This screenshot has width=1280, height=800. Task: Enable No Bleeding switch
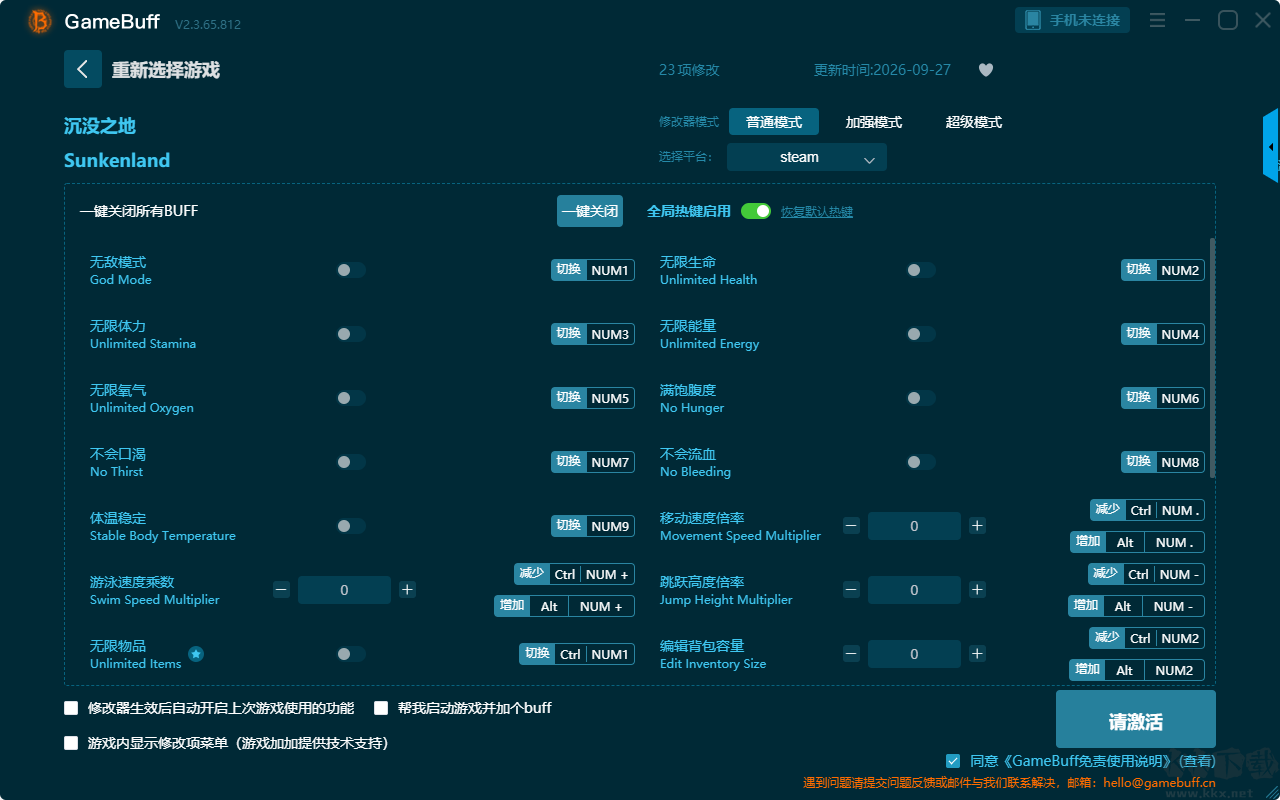click(x=921, y=462)
